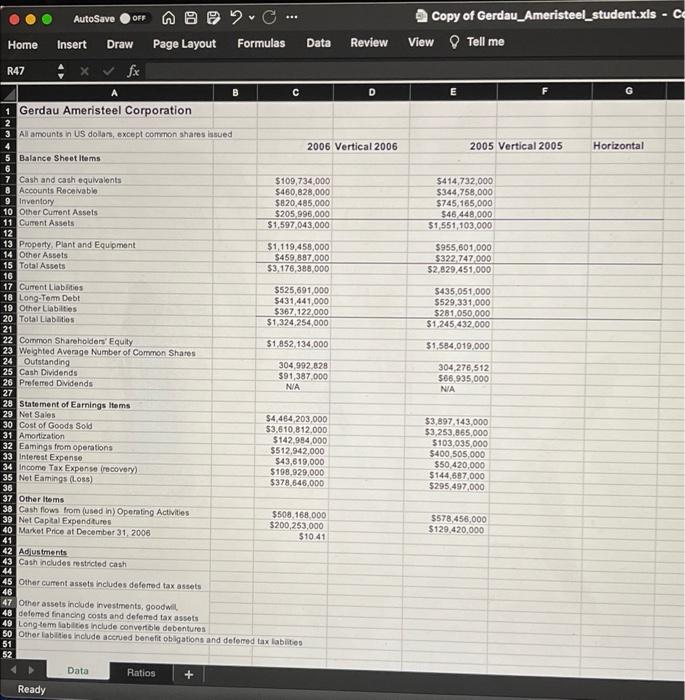Screen dimensions: 685x700
Task: Select row 15 header
Action: [x=8, y=265]
